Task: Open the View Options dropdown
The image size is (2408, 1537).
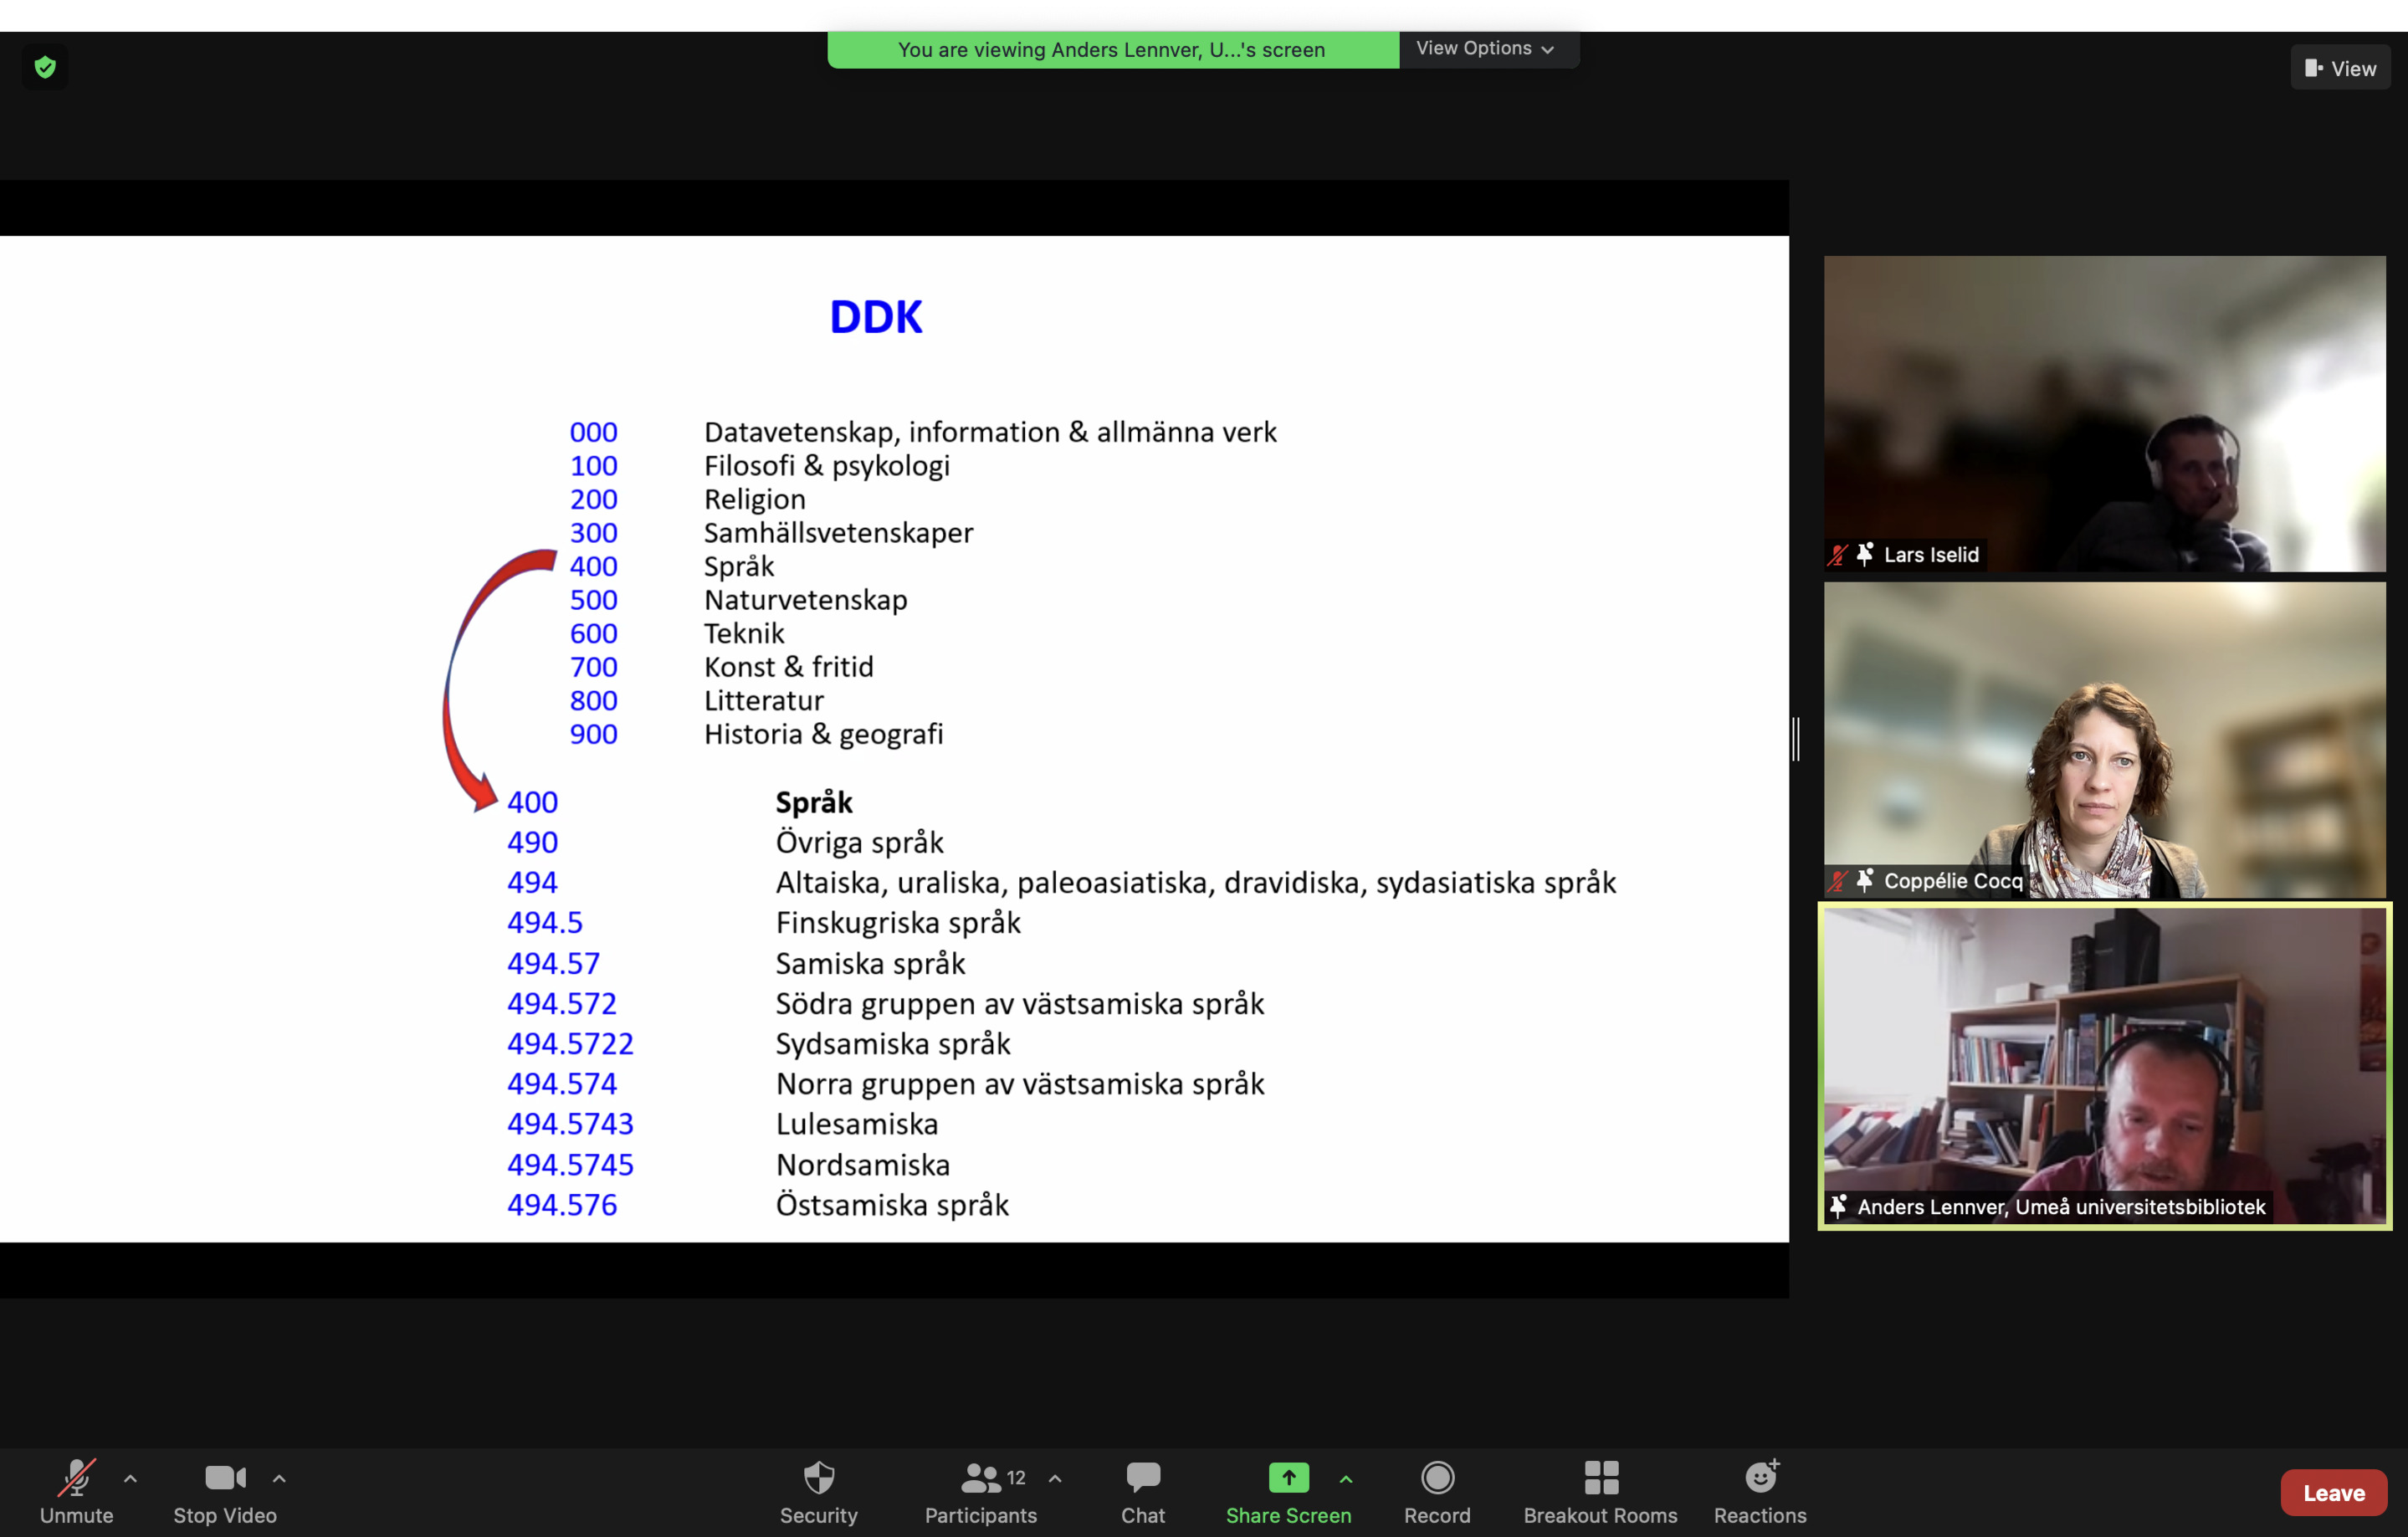Action: click(x=1486, y=48)
